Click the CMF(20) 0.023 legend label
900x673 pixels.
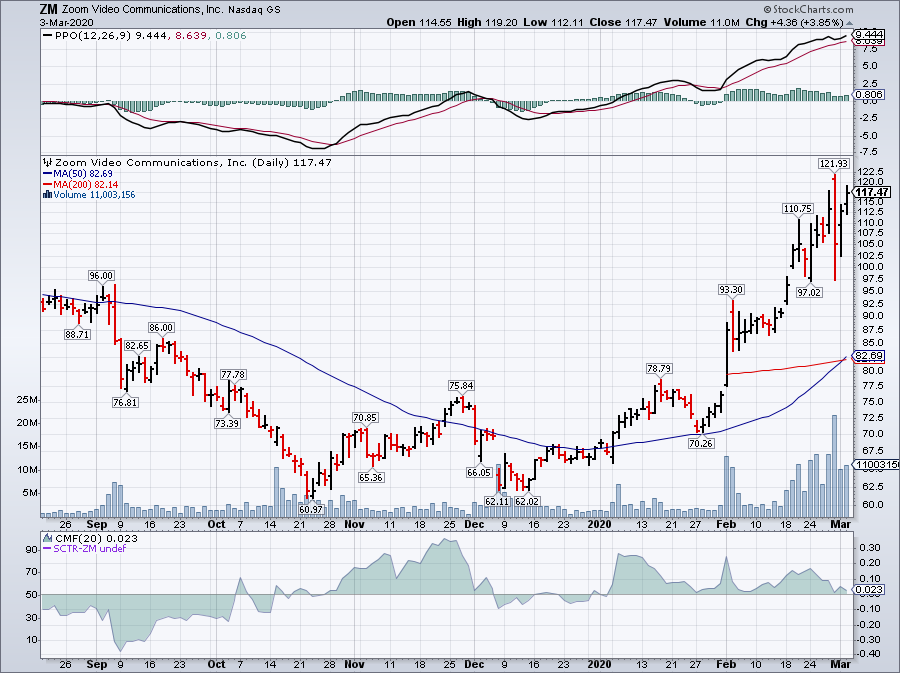[x=96, y=538]
